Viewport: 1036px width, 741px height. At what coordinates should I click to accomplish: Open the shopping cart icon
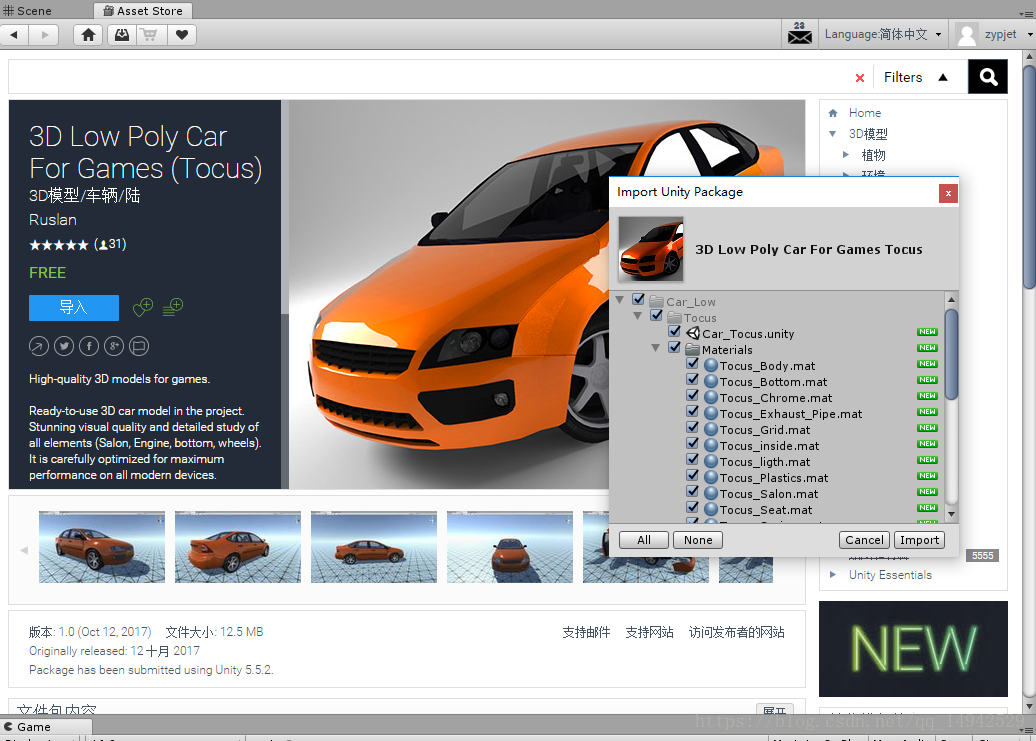tap(151, 34)
